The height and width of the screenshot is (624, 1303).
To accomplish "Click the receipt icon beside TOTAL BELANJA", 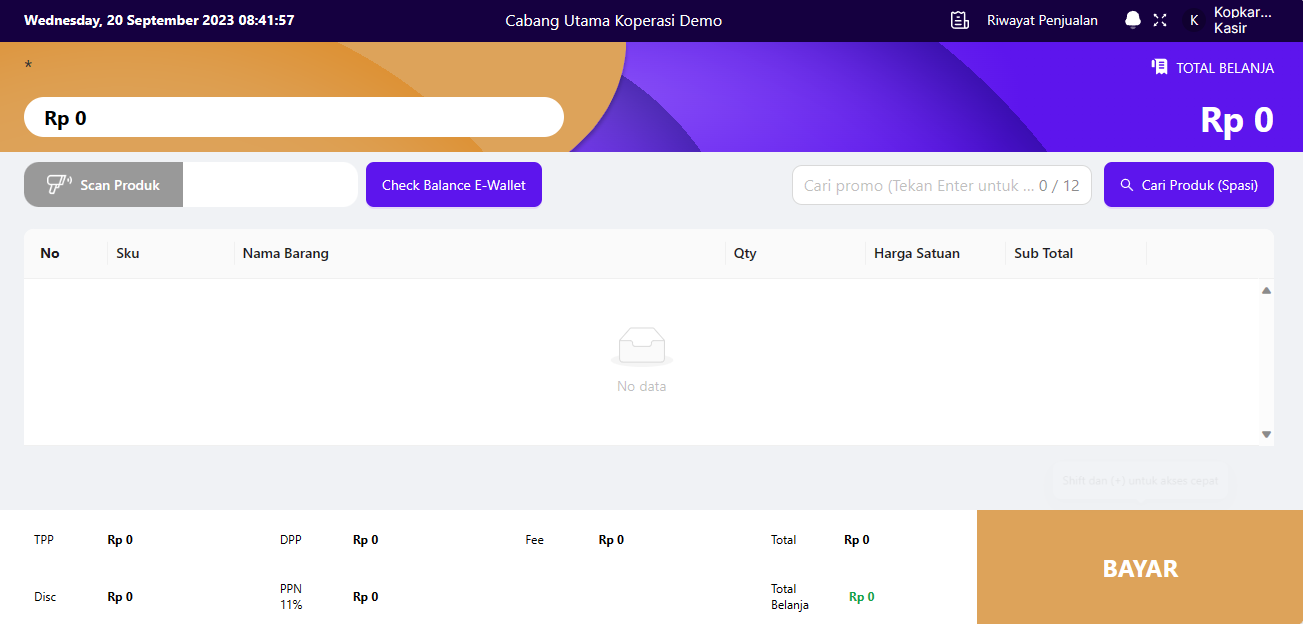I will pos(1159,67).
